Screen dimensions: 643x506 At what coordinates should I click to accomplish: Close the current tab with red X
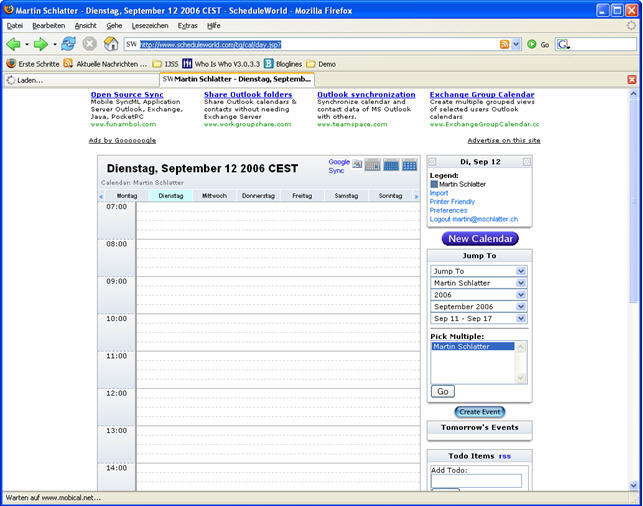pos(632,80)
